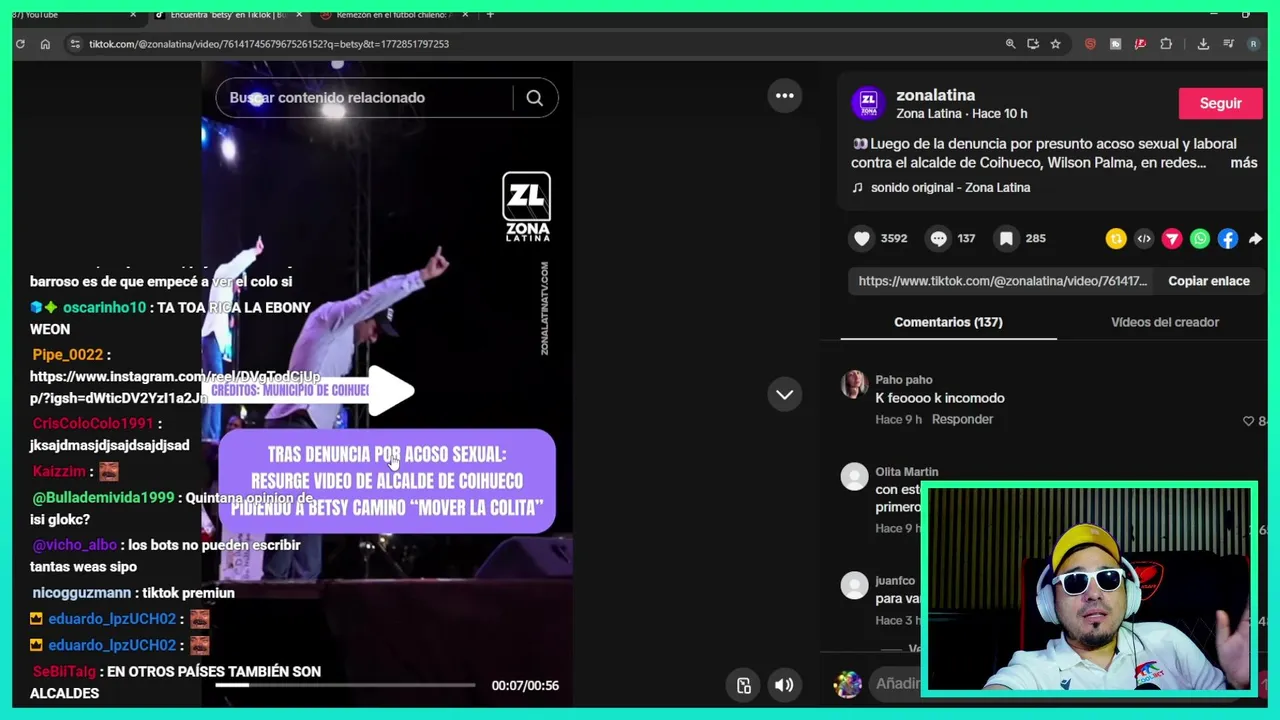Click the search magnifier in related content bar
Screen dimensions: 1280x720
534,98
